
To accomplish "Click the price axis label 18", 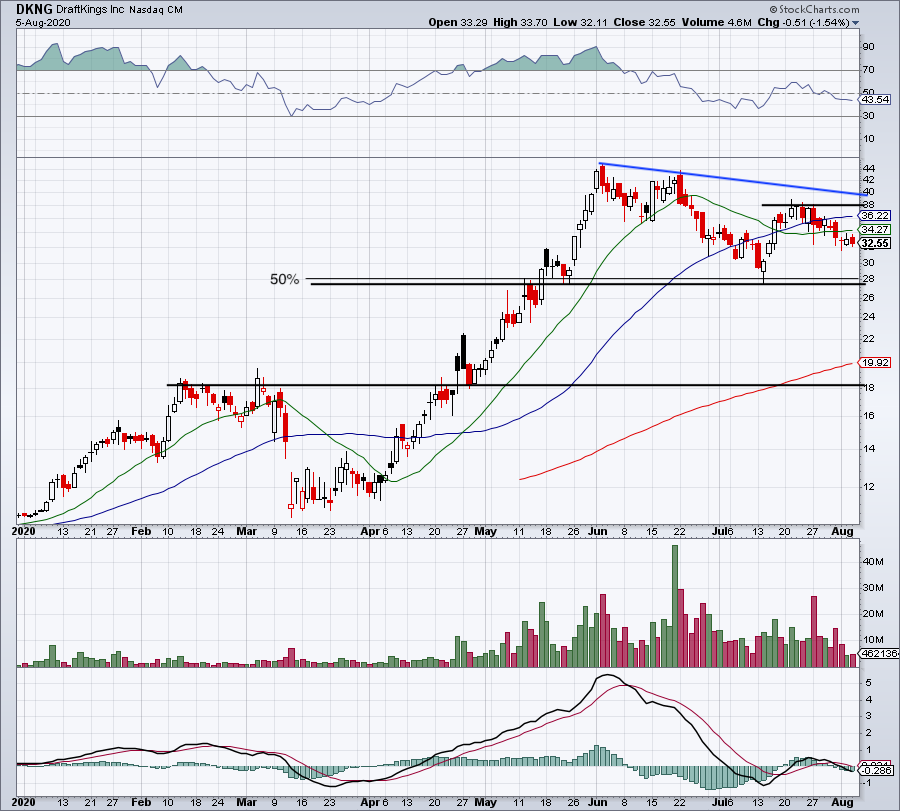I will [868, 388].
